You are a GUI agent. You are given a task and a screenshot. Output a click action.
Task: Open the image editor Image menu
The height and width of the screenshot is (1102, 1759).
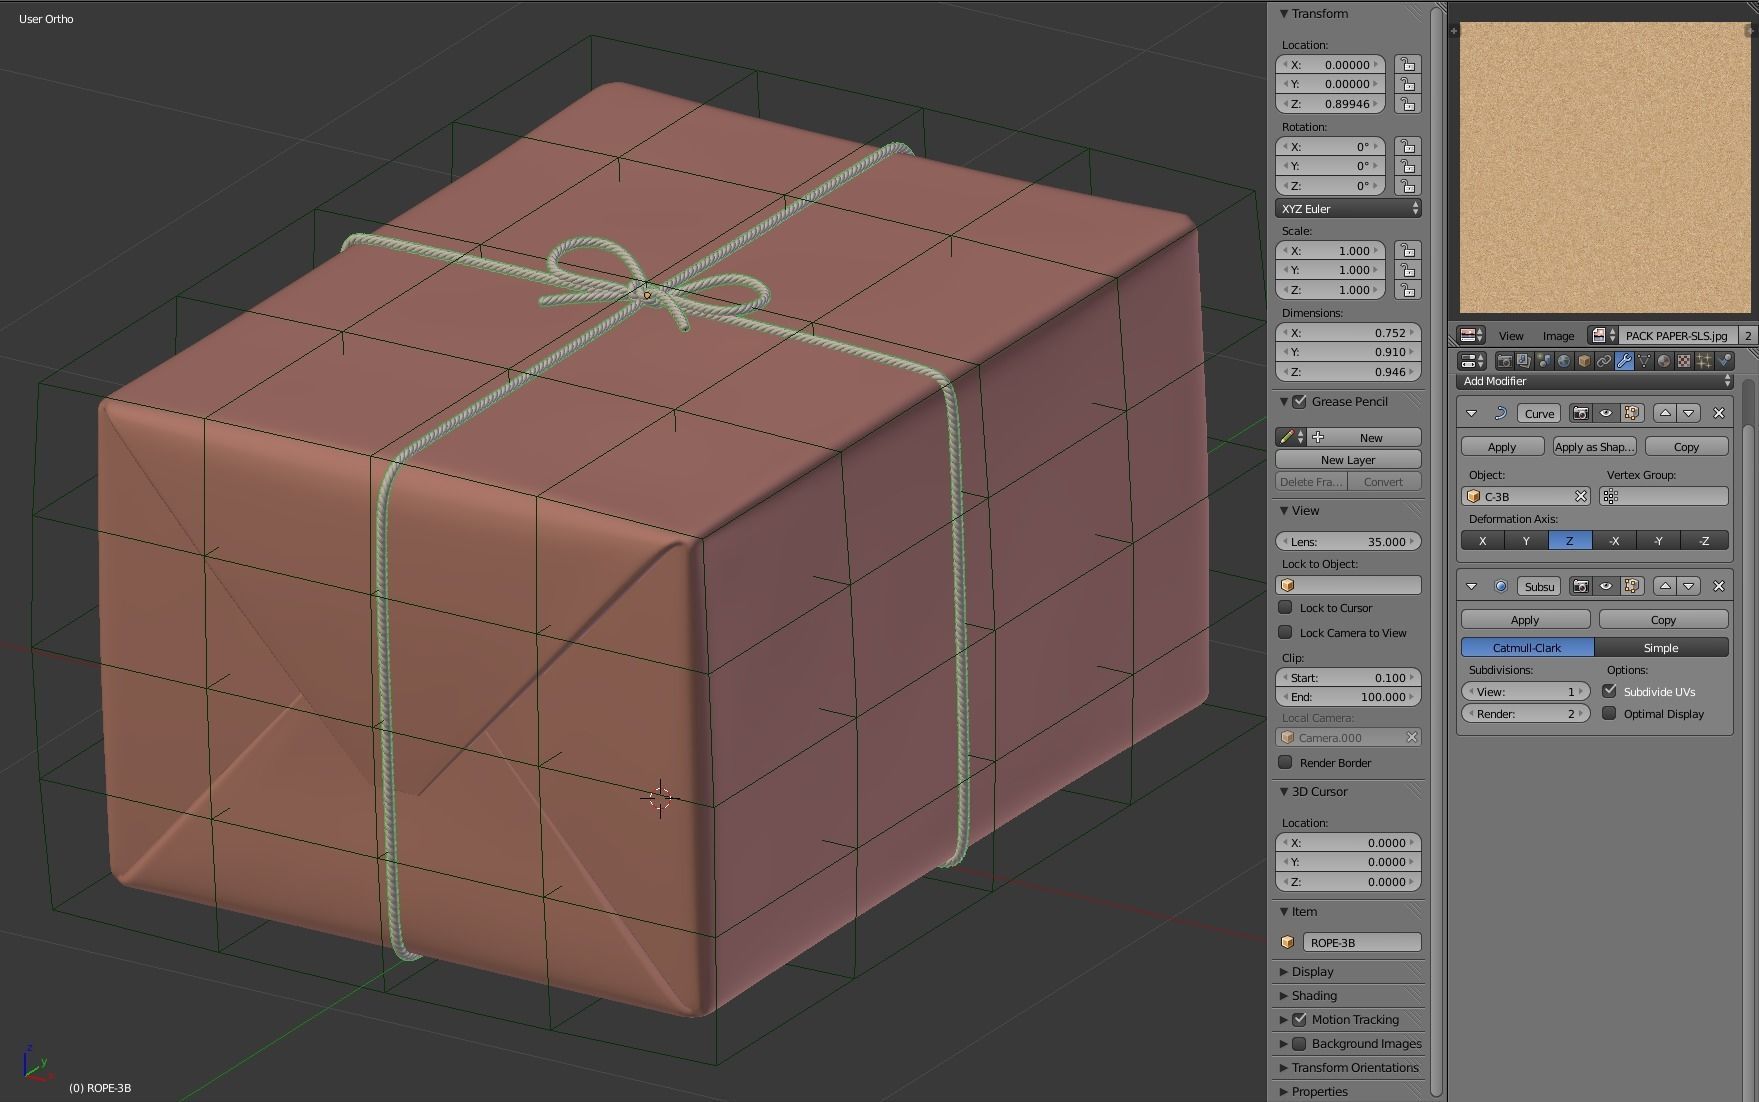(1558, 335)
